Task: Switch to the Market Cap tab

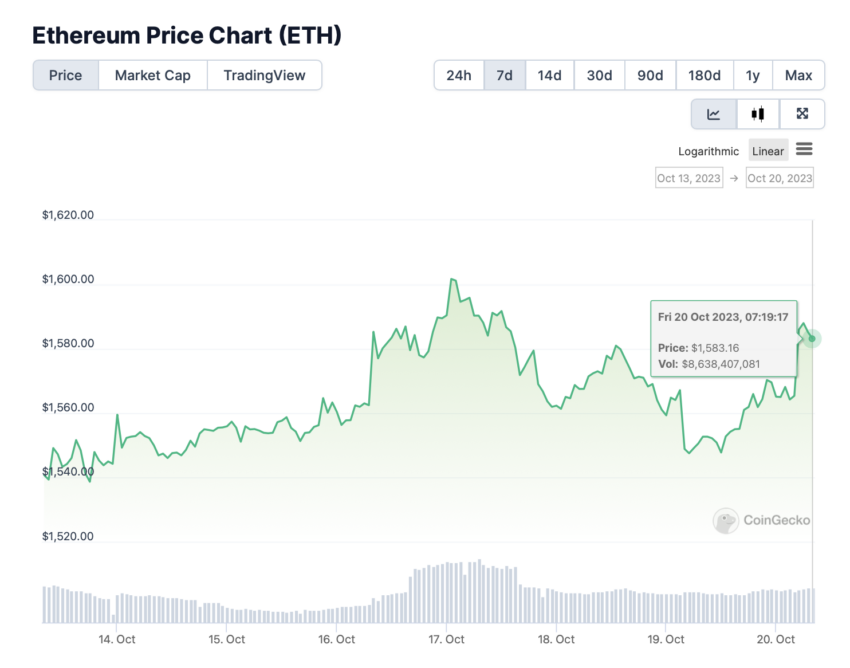Action: [x=152, y=75]
